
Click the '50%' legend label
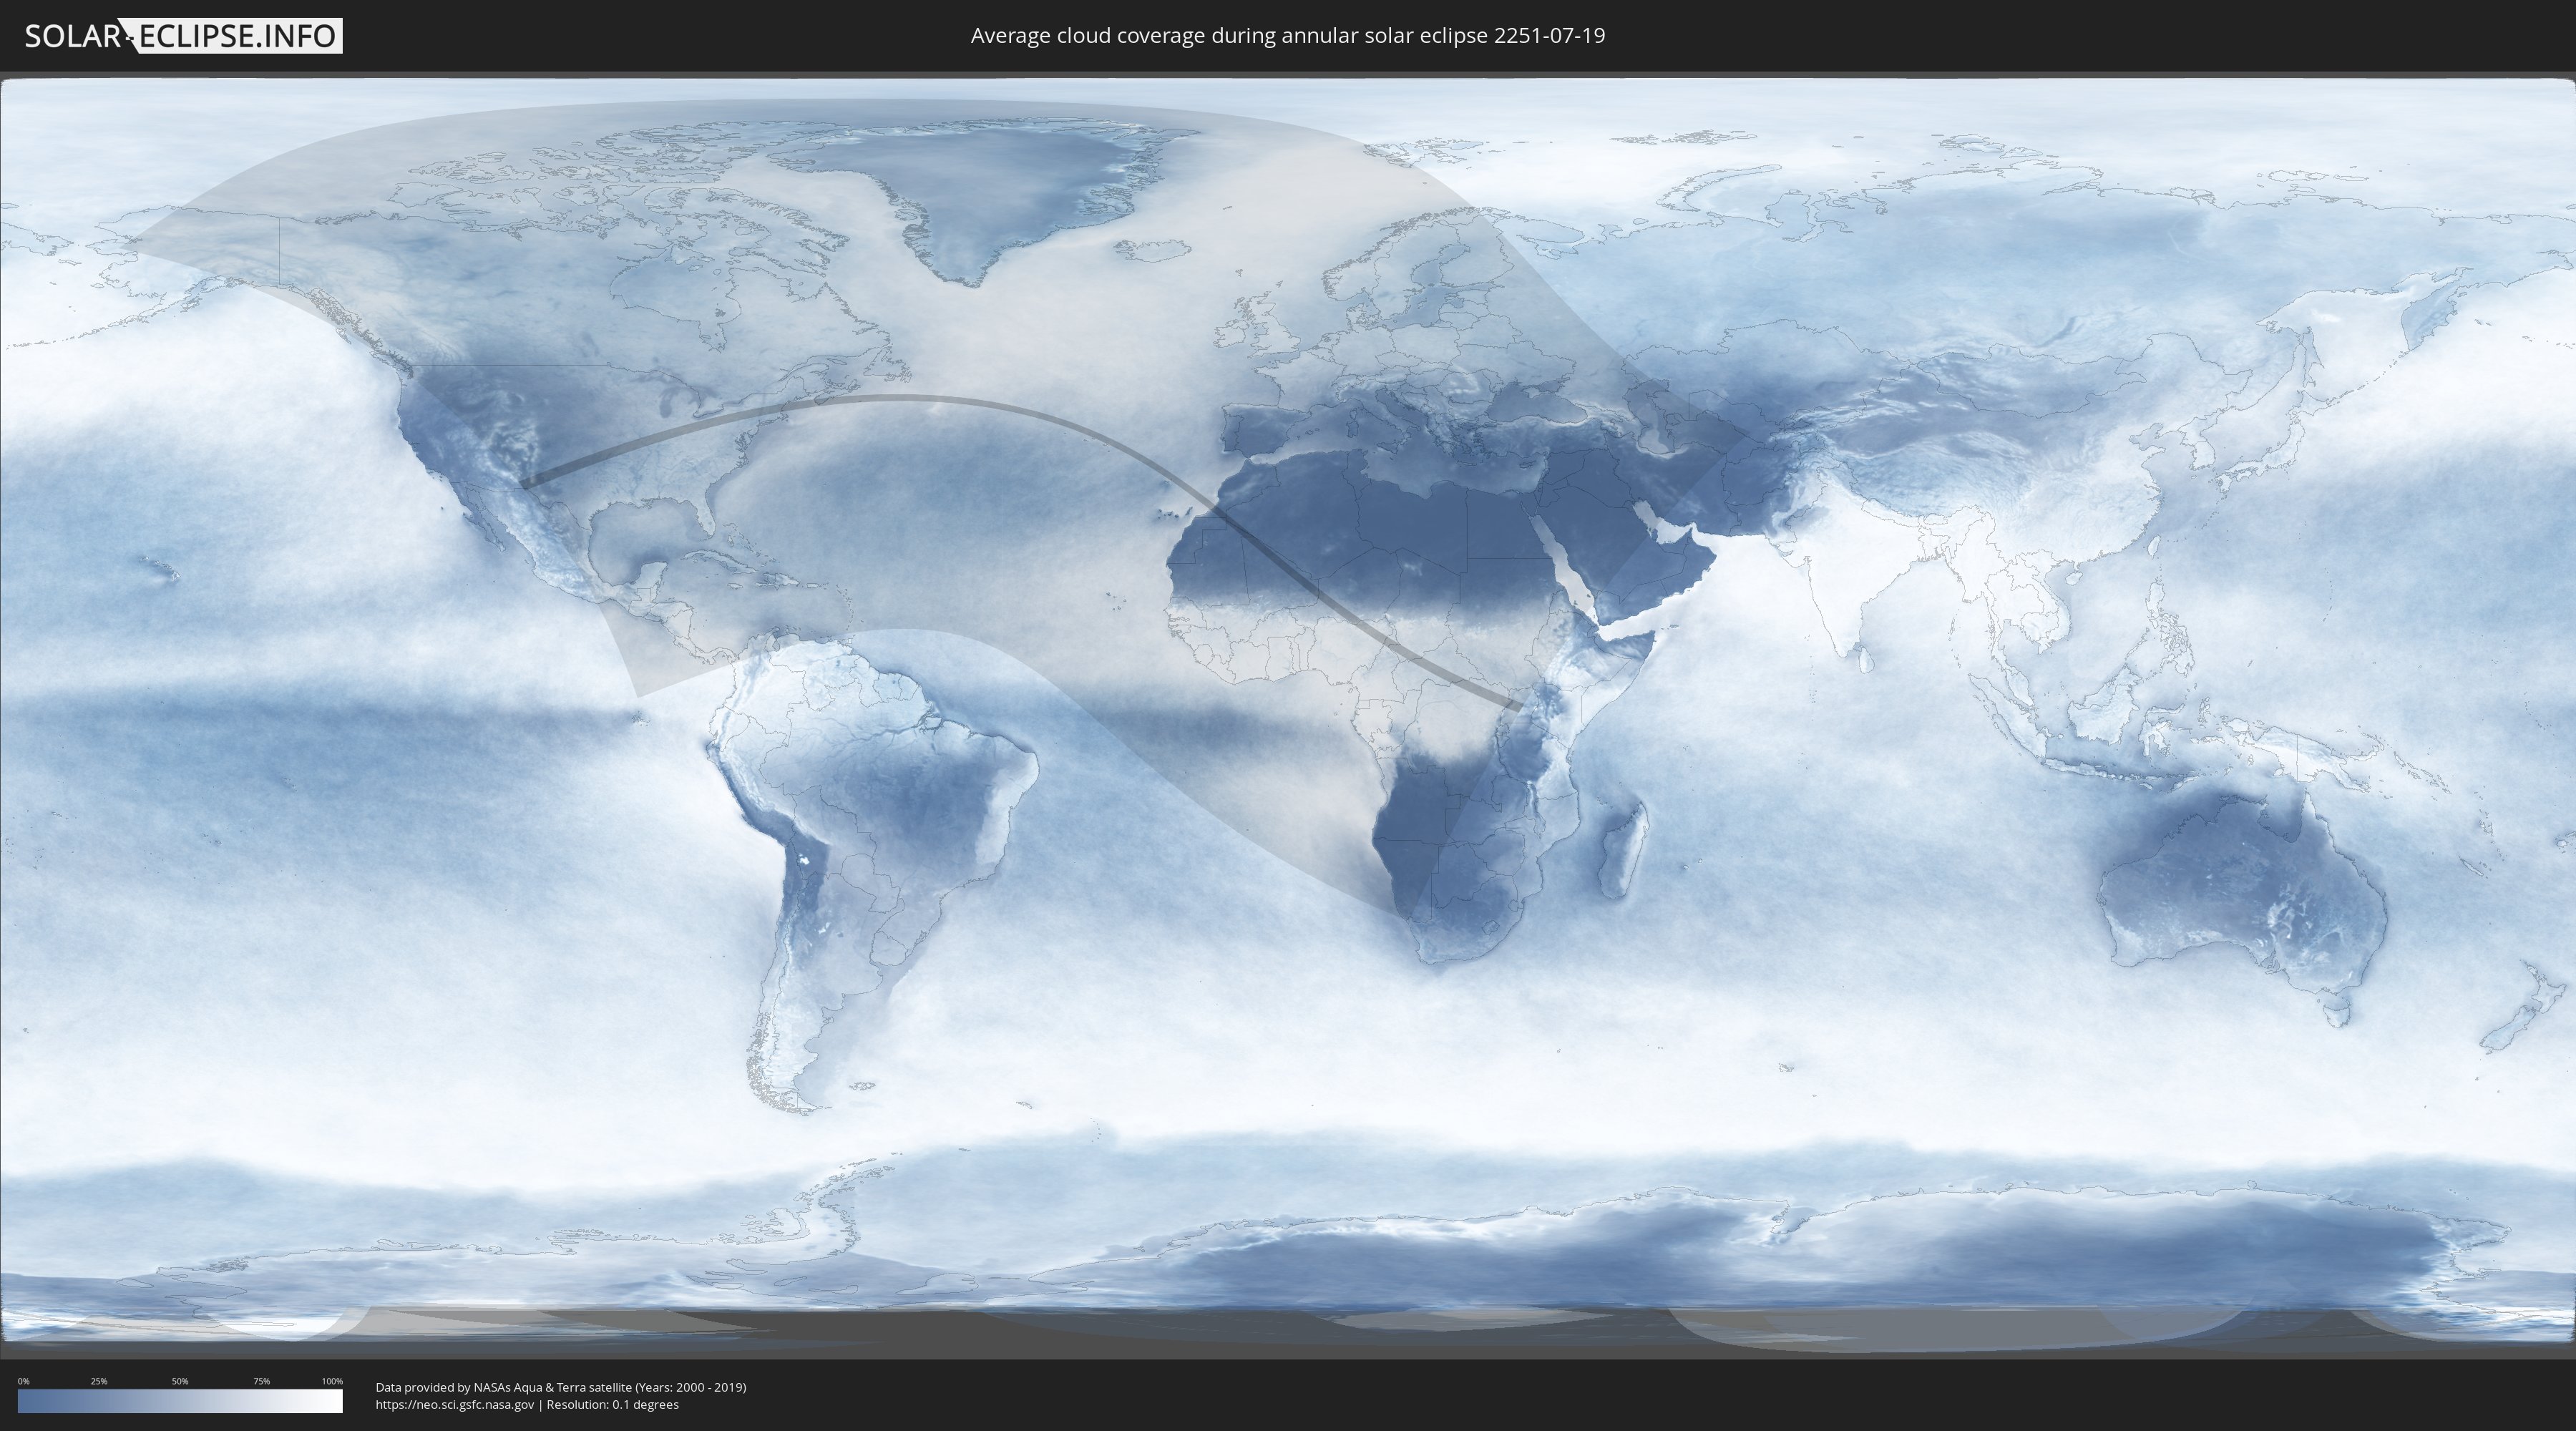[180, 1381]
